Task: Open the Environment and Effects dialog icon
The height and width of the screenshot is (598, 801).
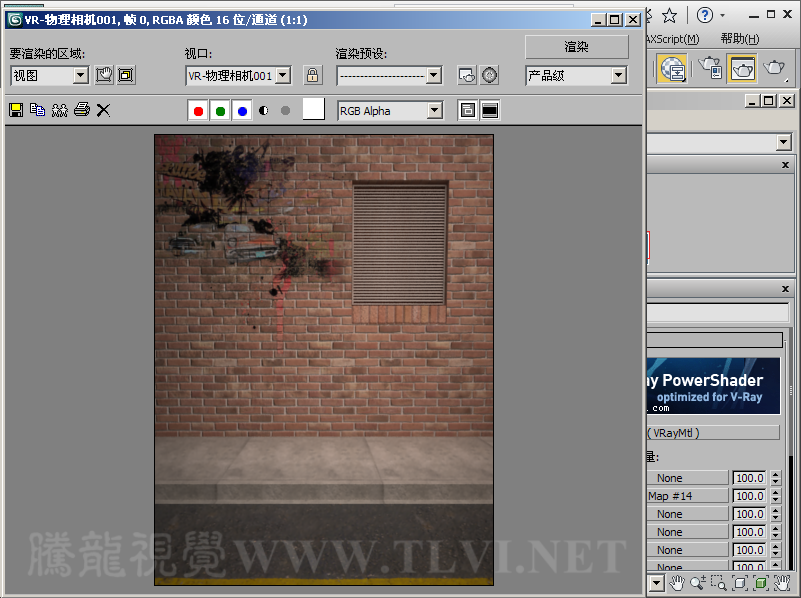Action: point(489,75)
